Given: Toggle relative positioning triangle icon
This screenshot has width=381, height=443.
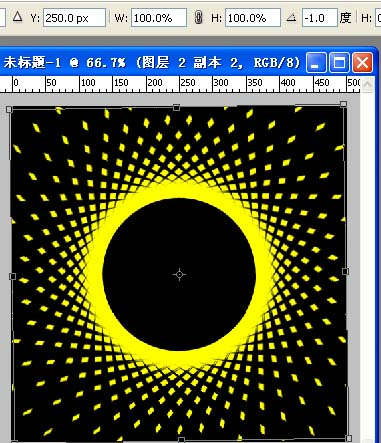Looking at the screenshot, I should [x=17, y=16].
